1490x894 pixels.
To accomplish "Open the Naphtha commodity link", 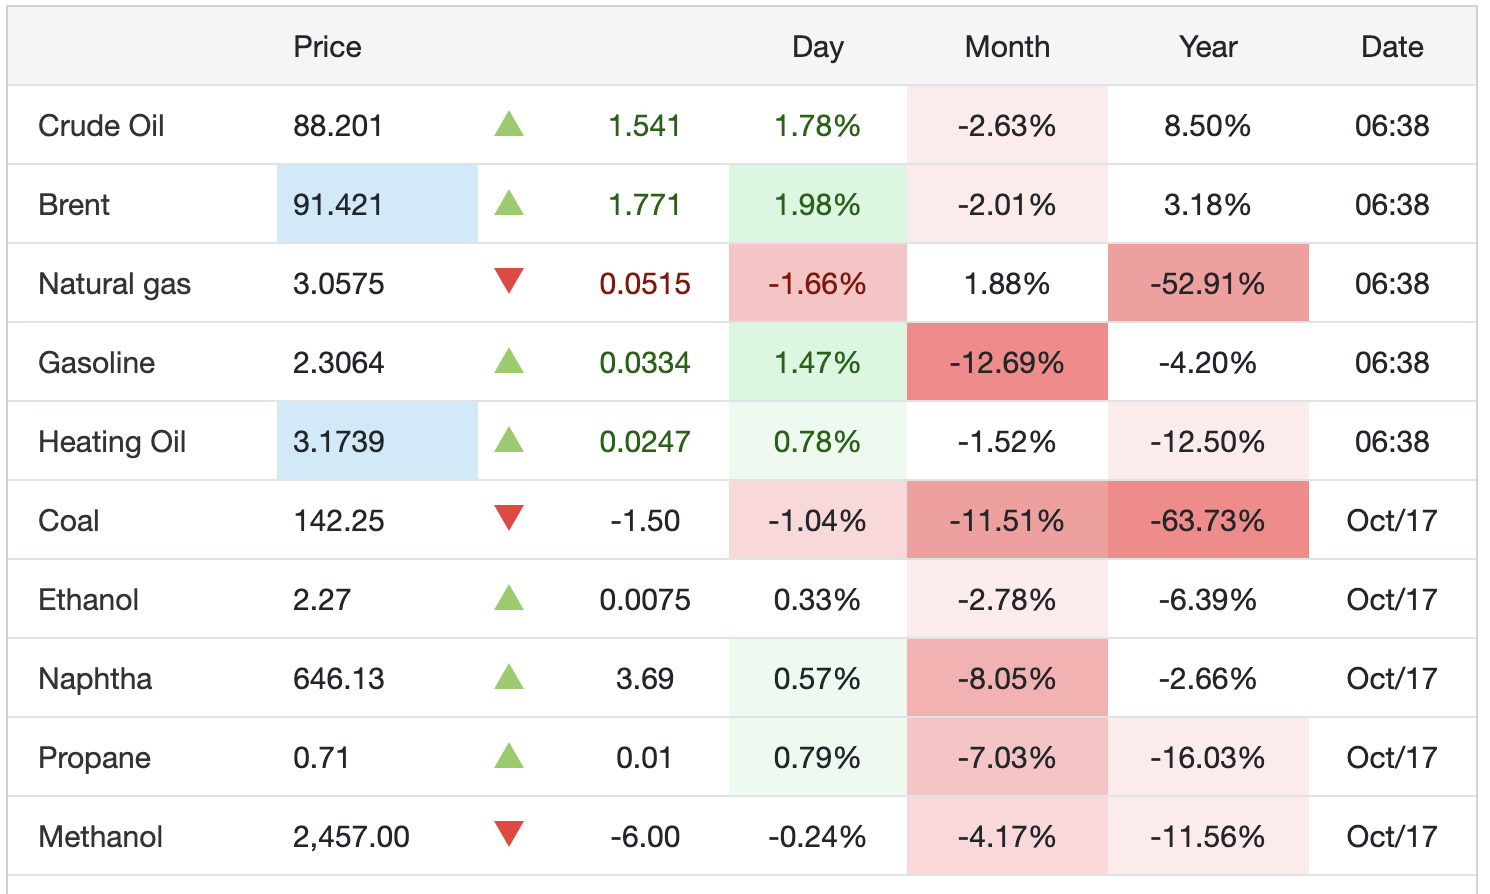I will pyautogui.click(x=95, y=679).
